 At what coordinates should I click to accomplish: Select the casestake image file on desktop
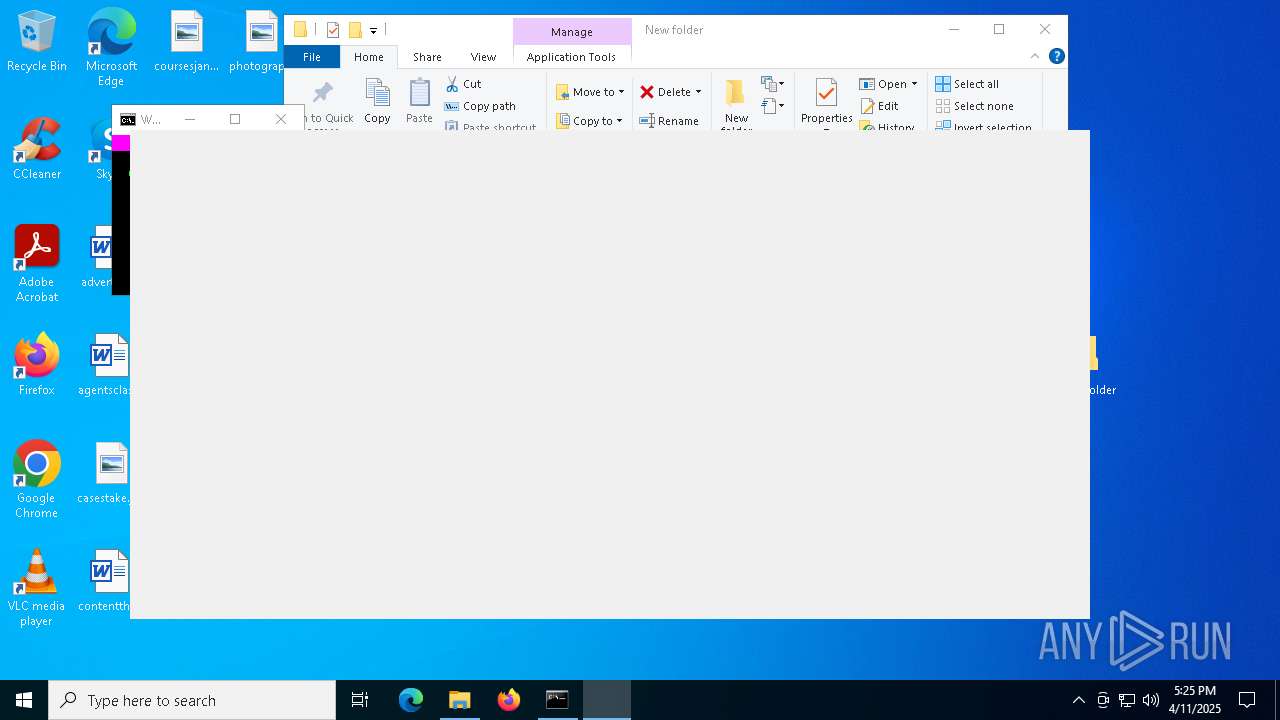tap(104, 473)
